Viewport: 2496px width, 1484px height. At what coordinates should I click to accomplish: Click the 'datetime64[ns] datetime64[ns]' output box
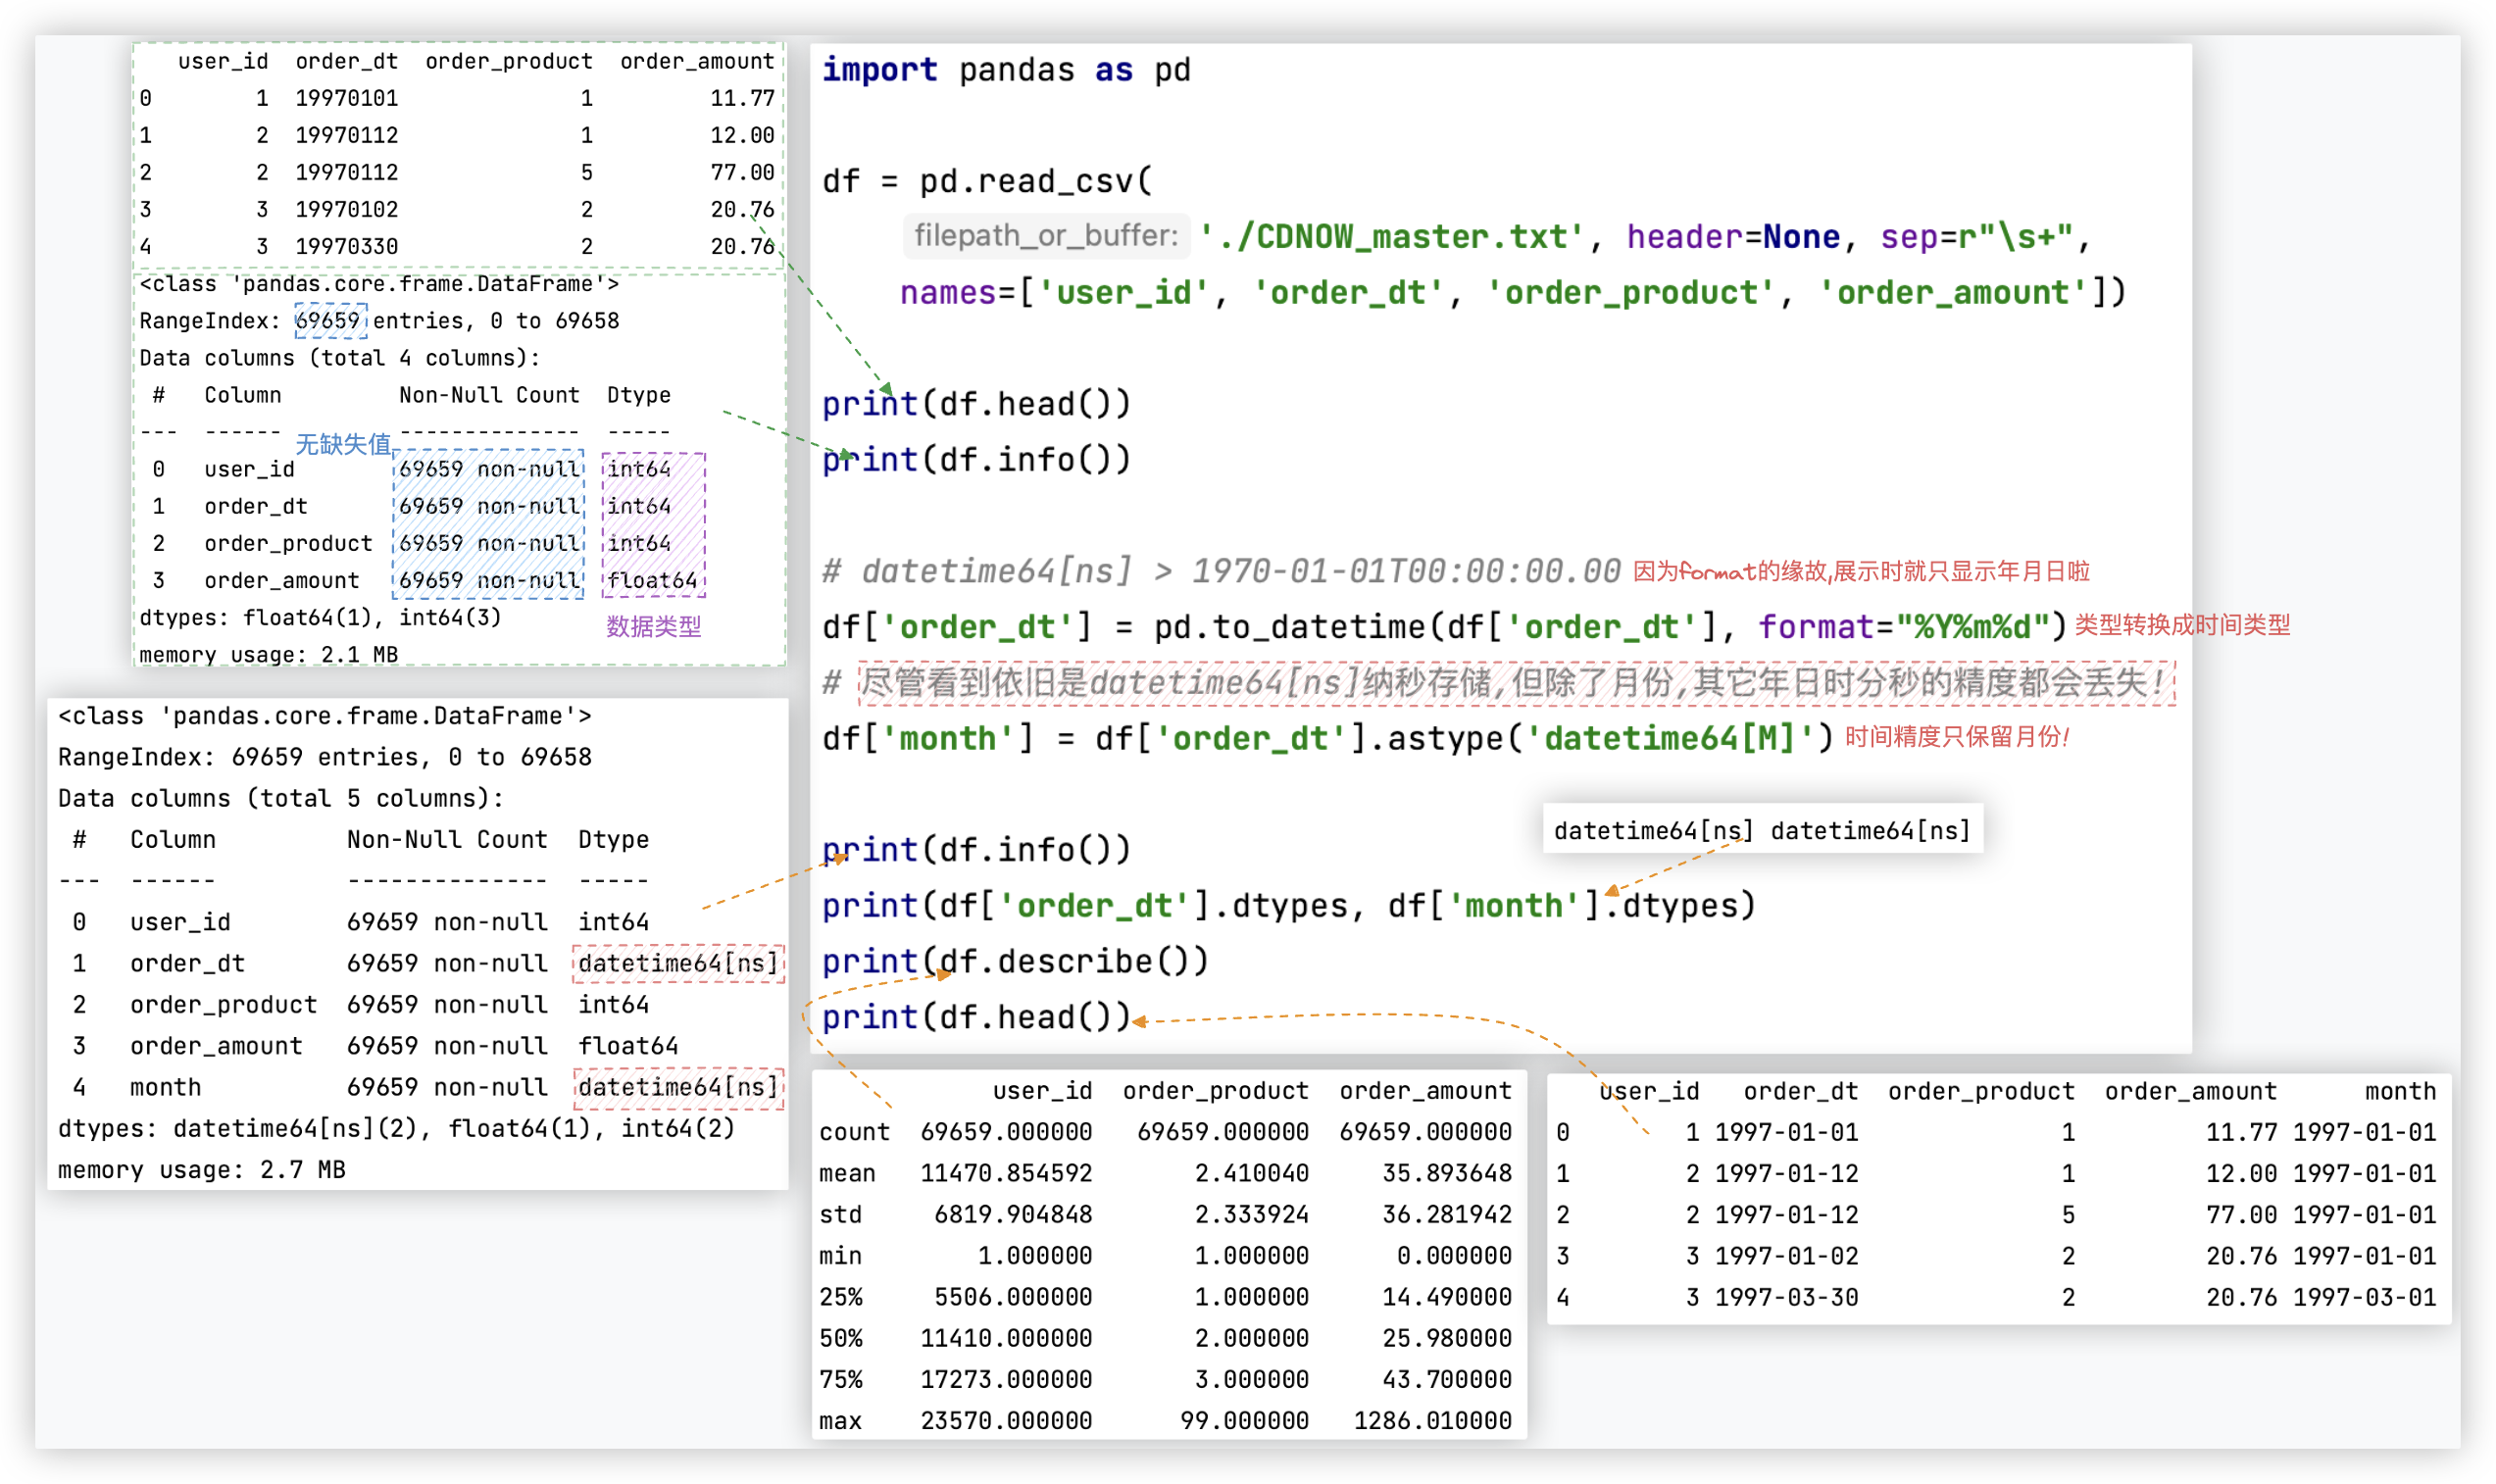(x=1761, y=830)
